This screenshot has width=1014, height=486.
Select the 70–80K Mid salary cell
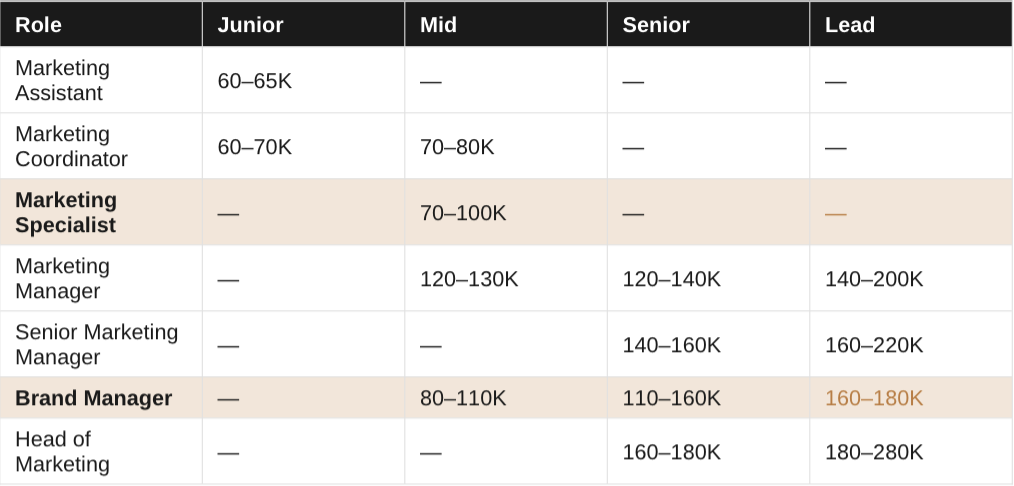pyautogui.click(x=506, y=146)
